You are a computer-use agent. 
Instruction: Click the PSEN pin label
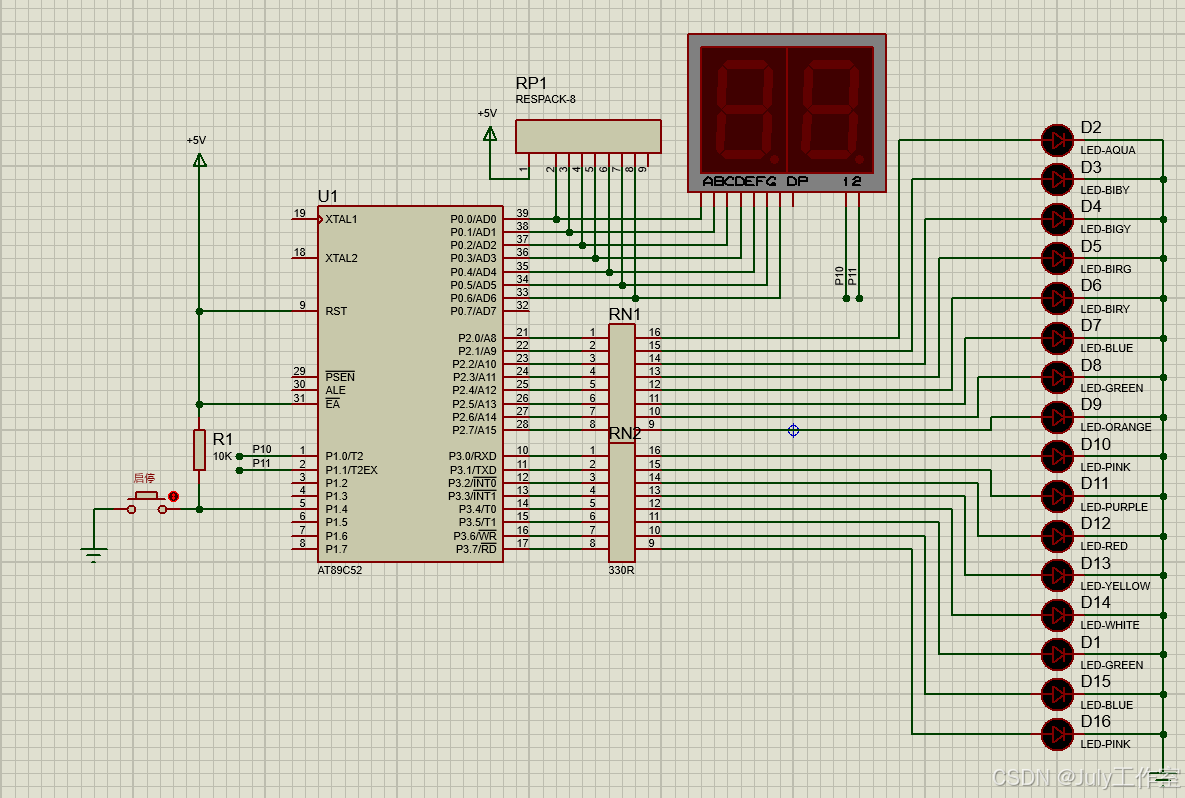click(340, 376)
